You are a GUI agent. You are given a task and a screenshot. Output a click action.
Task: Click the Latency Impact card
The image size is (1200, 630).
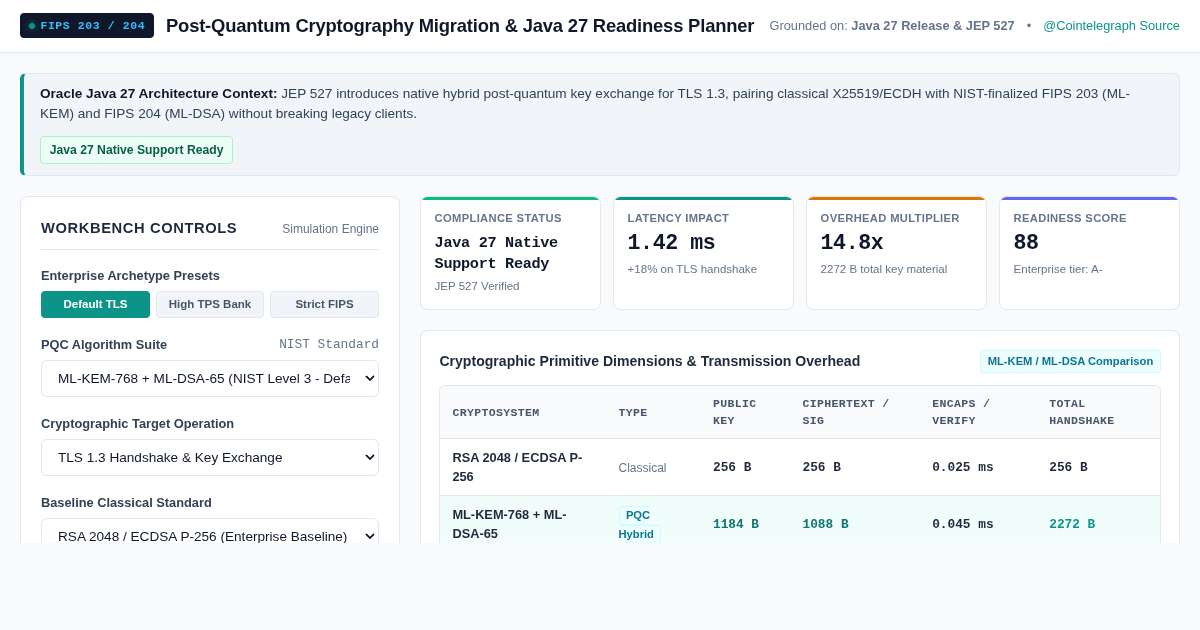[x=703, y=253]
